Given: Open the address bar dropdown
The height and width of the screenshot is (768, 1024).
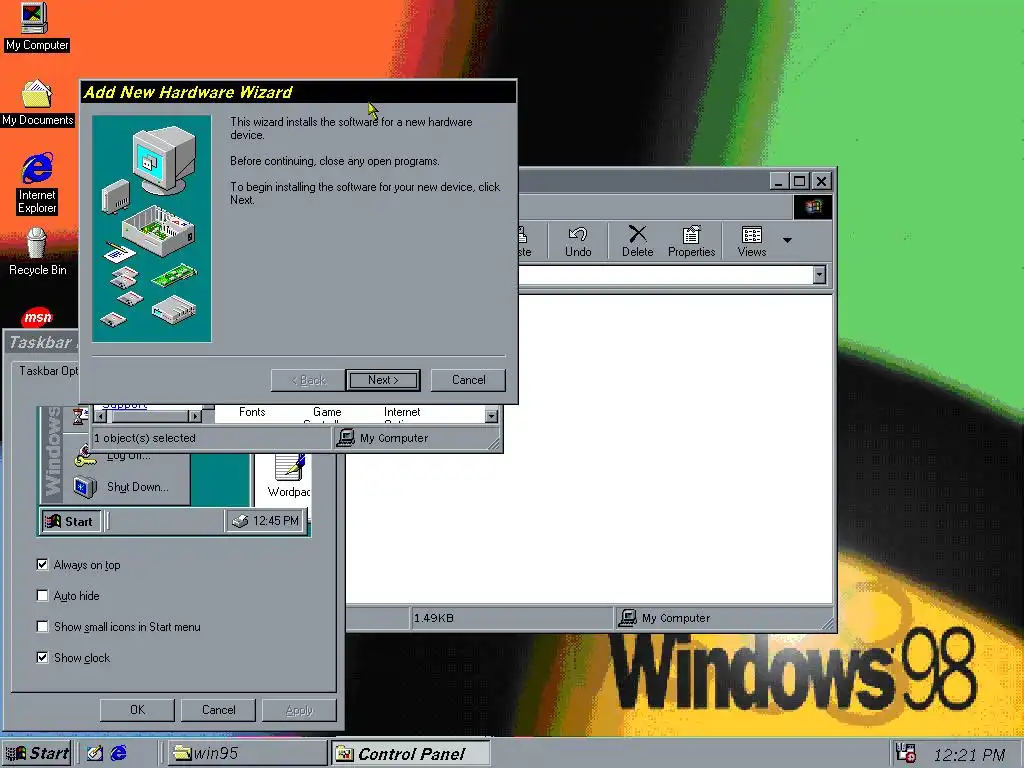Looking at the screenshot, I should [x=820, y=275].
